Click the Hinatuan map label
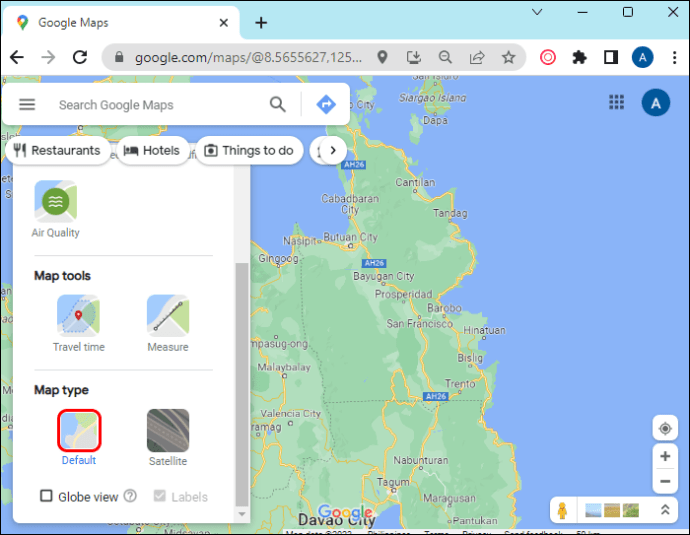690x535 pixels. [484, 330]
